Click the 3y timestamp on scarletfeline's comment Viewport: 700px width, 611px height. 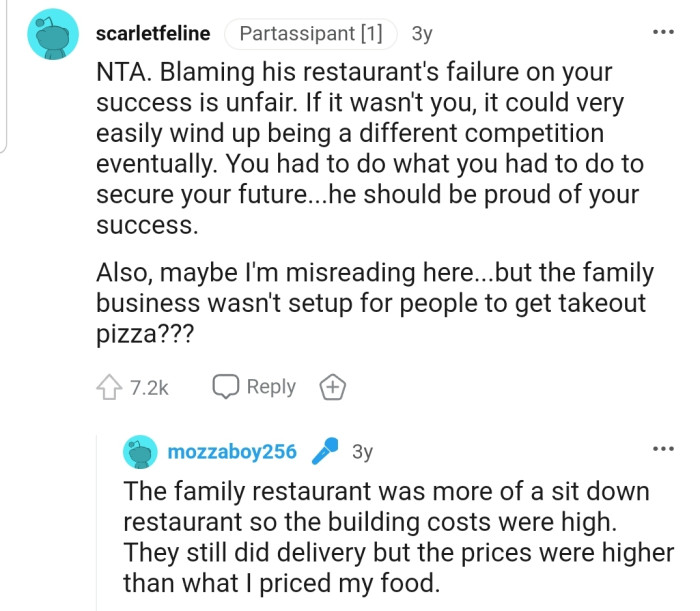(x=422, y=34)
